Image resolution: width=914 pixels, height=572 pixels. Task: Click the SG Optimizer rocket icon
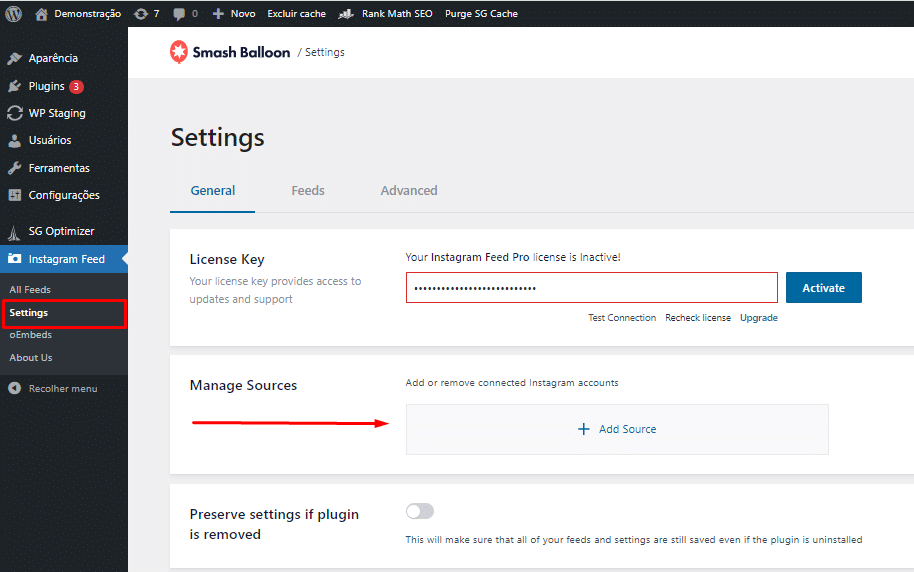pos(14,232)
